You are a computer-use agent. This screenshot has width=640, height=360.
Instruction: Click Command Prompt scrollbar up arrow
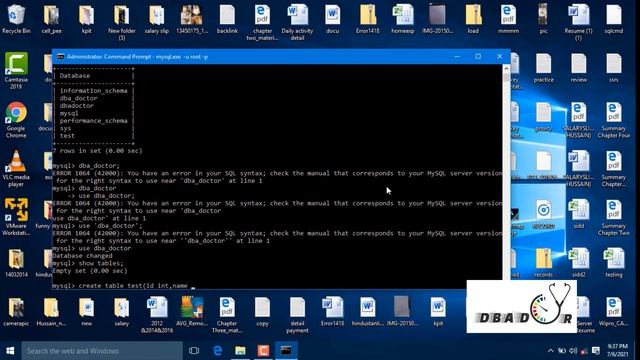[506, 68]
